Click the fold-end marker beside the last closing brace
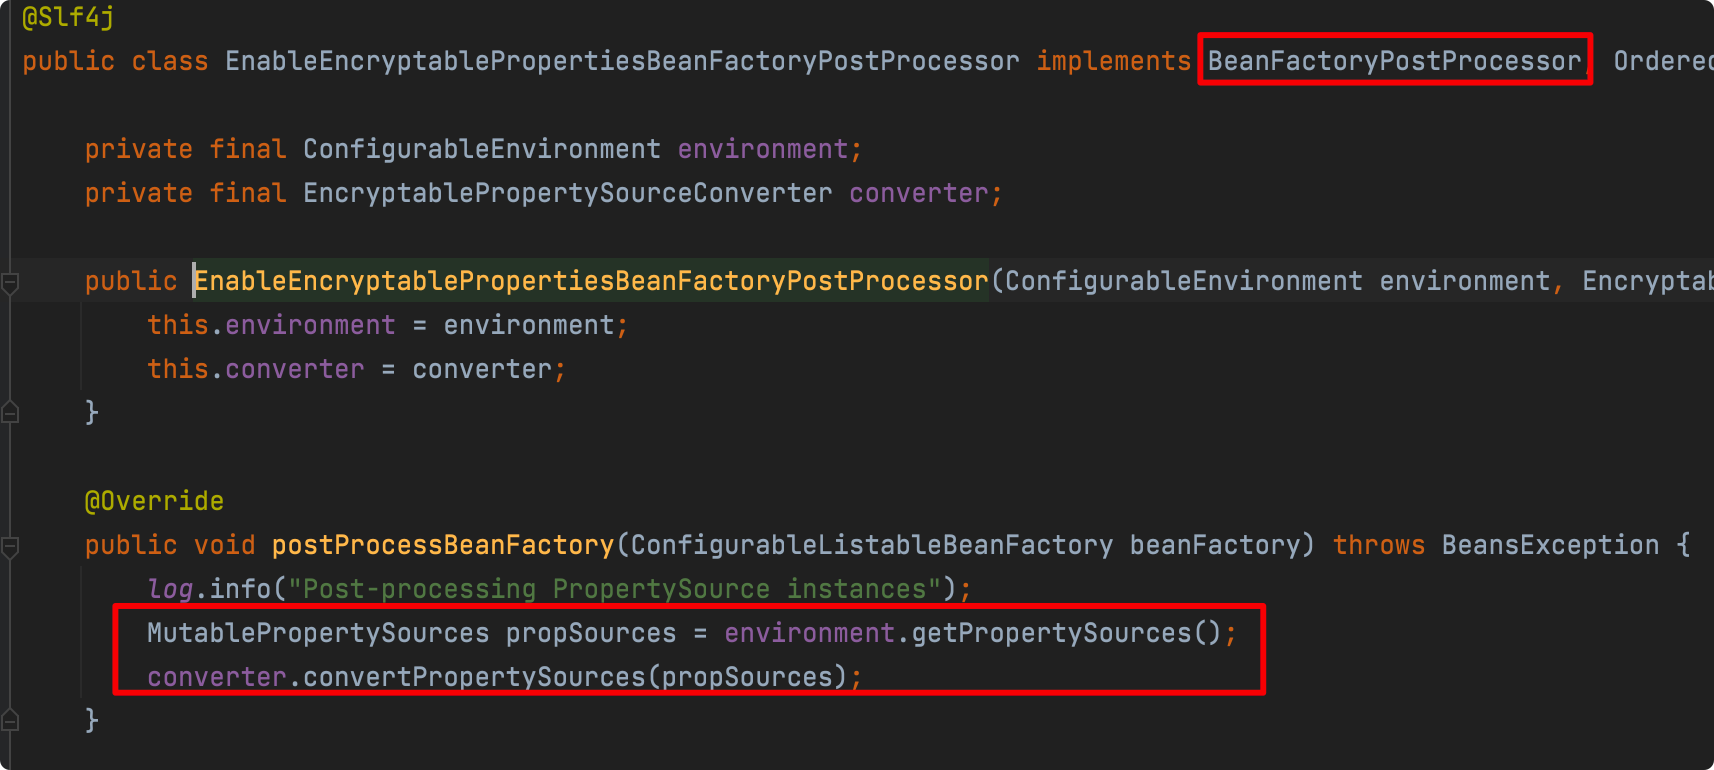1714x770 pixels. 10,719
